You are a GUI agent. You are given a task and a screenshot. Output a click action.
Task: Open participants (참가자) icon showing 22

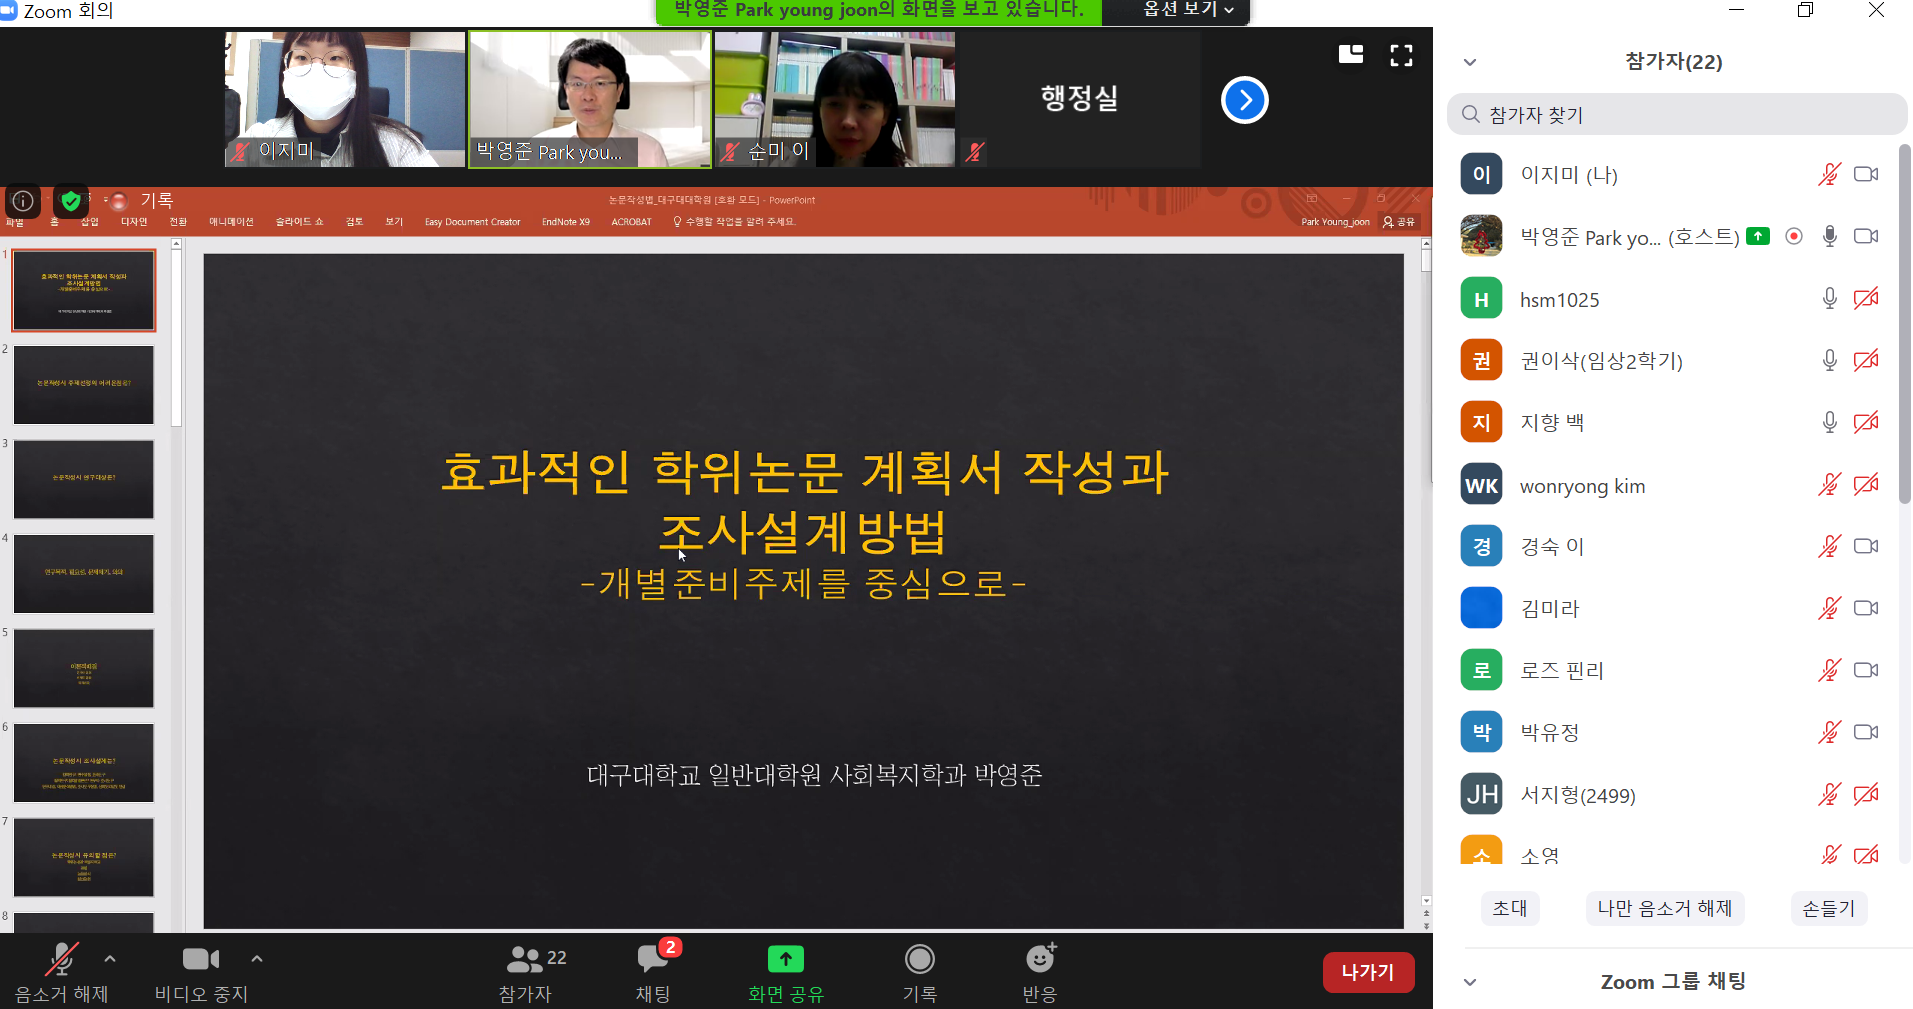[x=526, y=960]
